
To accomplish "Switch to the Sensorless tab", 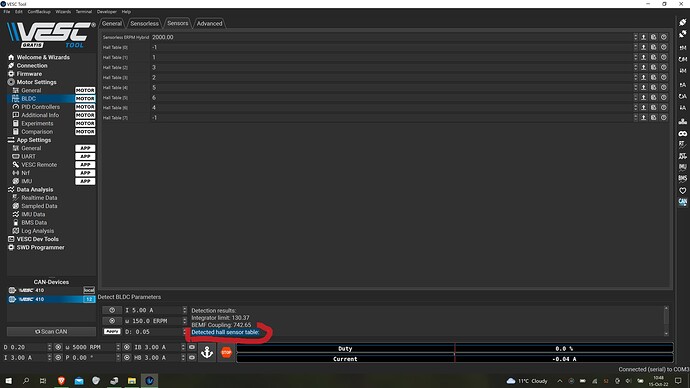I will (x=144, y=24).
